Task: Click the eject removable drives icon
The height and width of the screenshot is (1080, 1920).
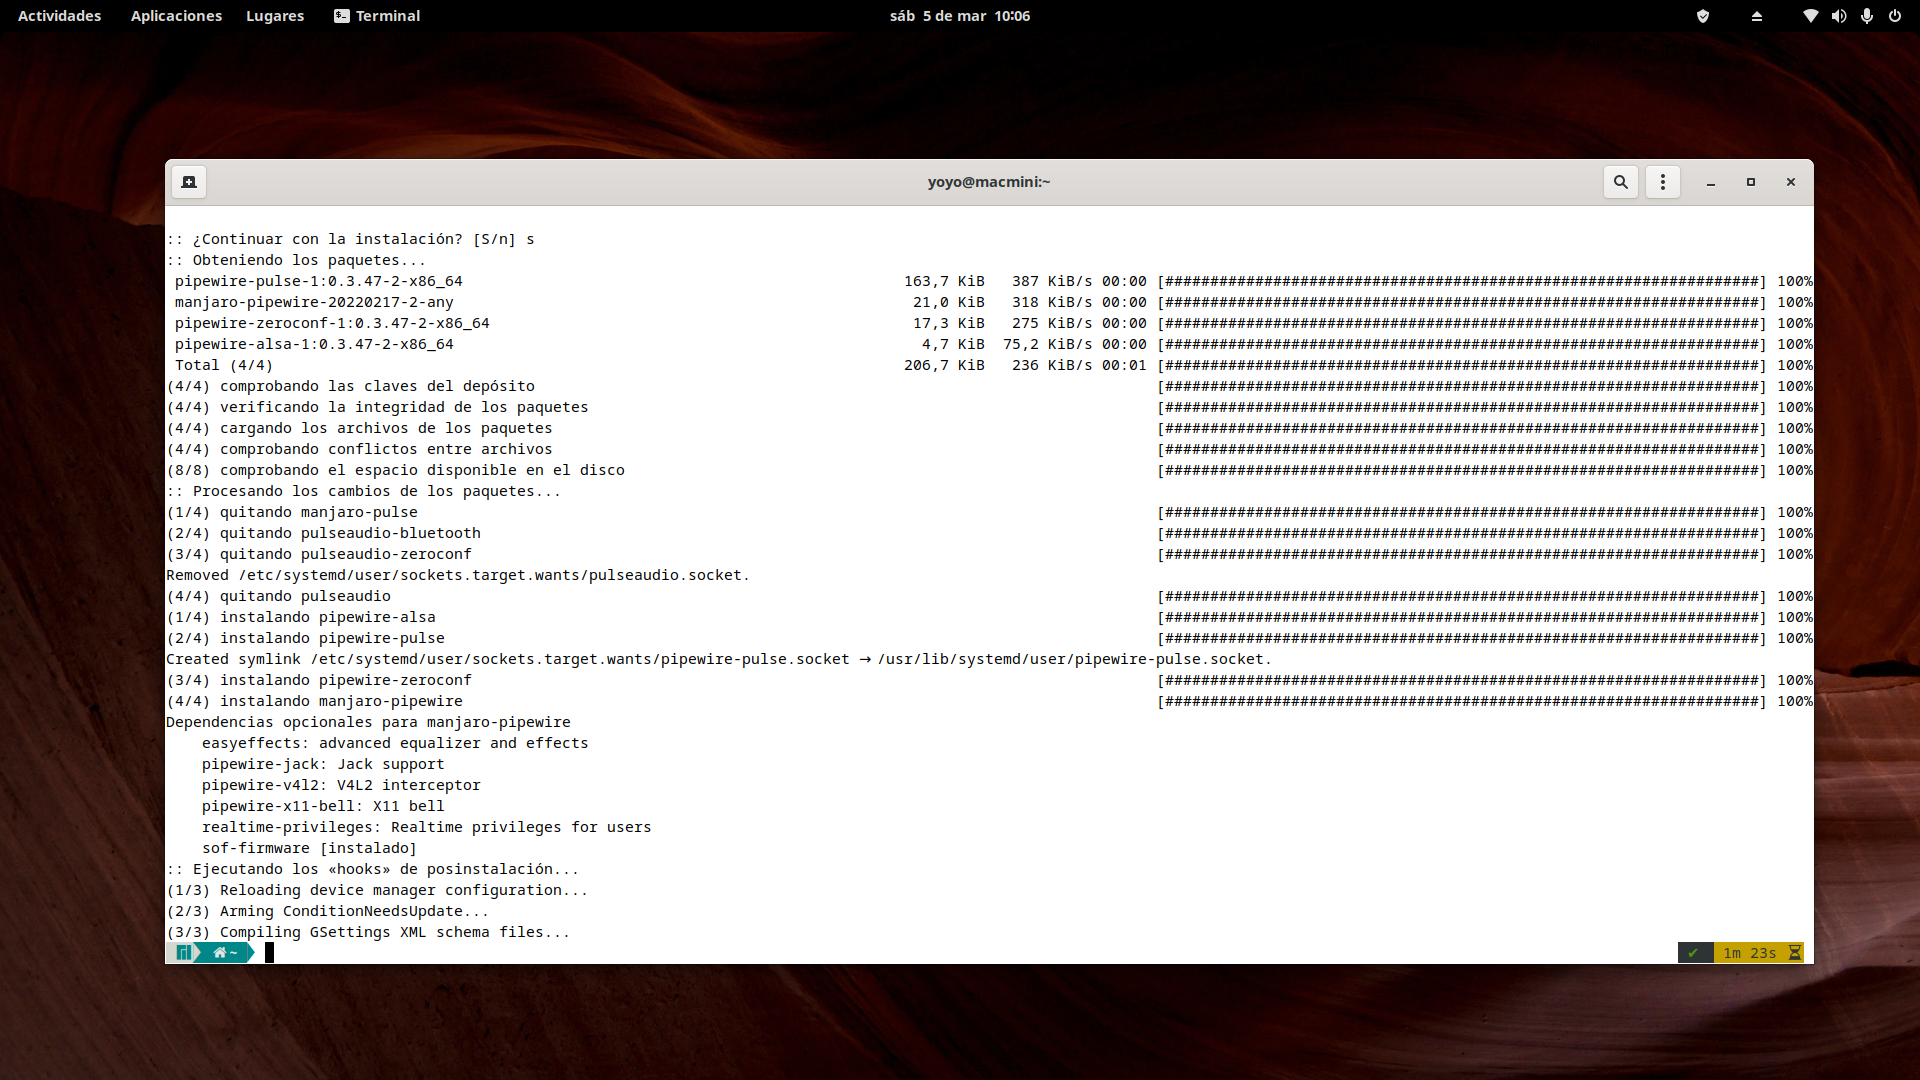Action: [x=1757, y=16]
